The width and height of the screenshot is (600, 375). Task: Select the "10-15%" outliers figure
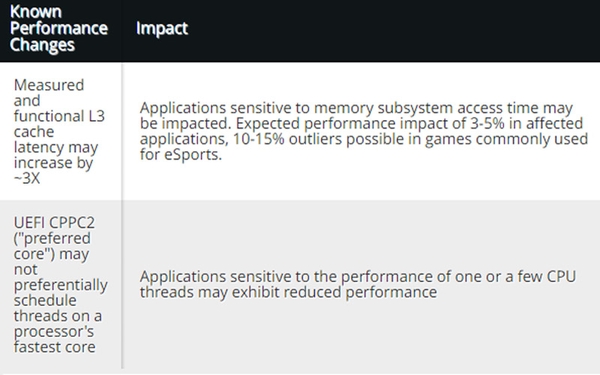(x=259, y=139)
